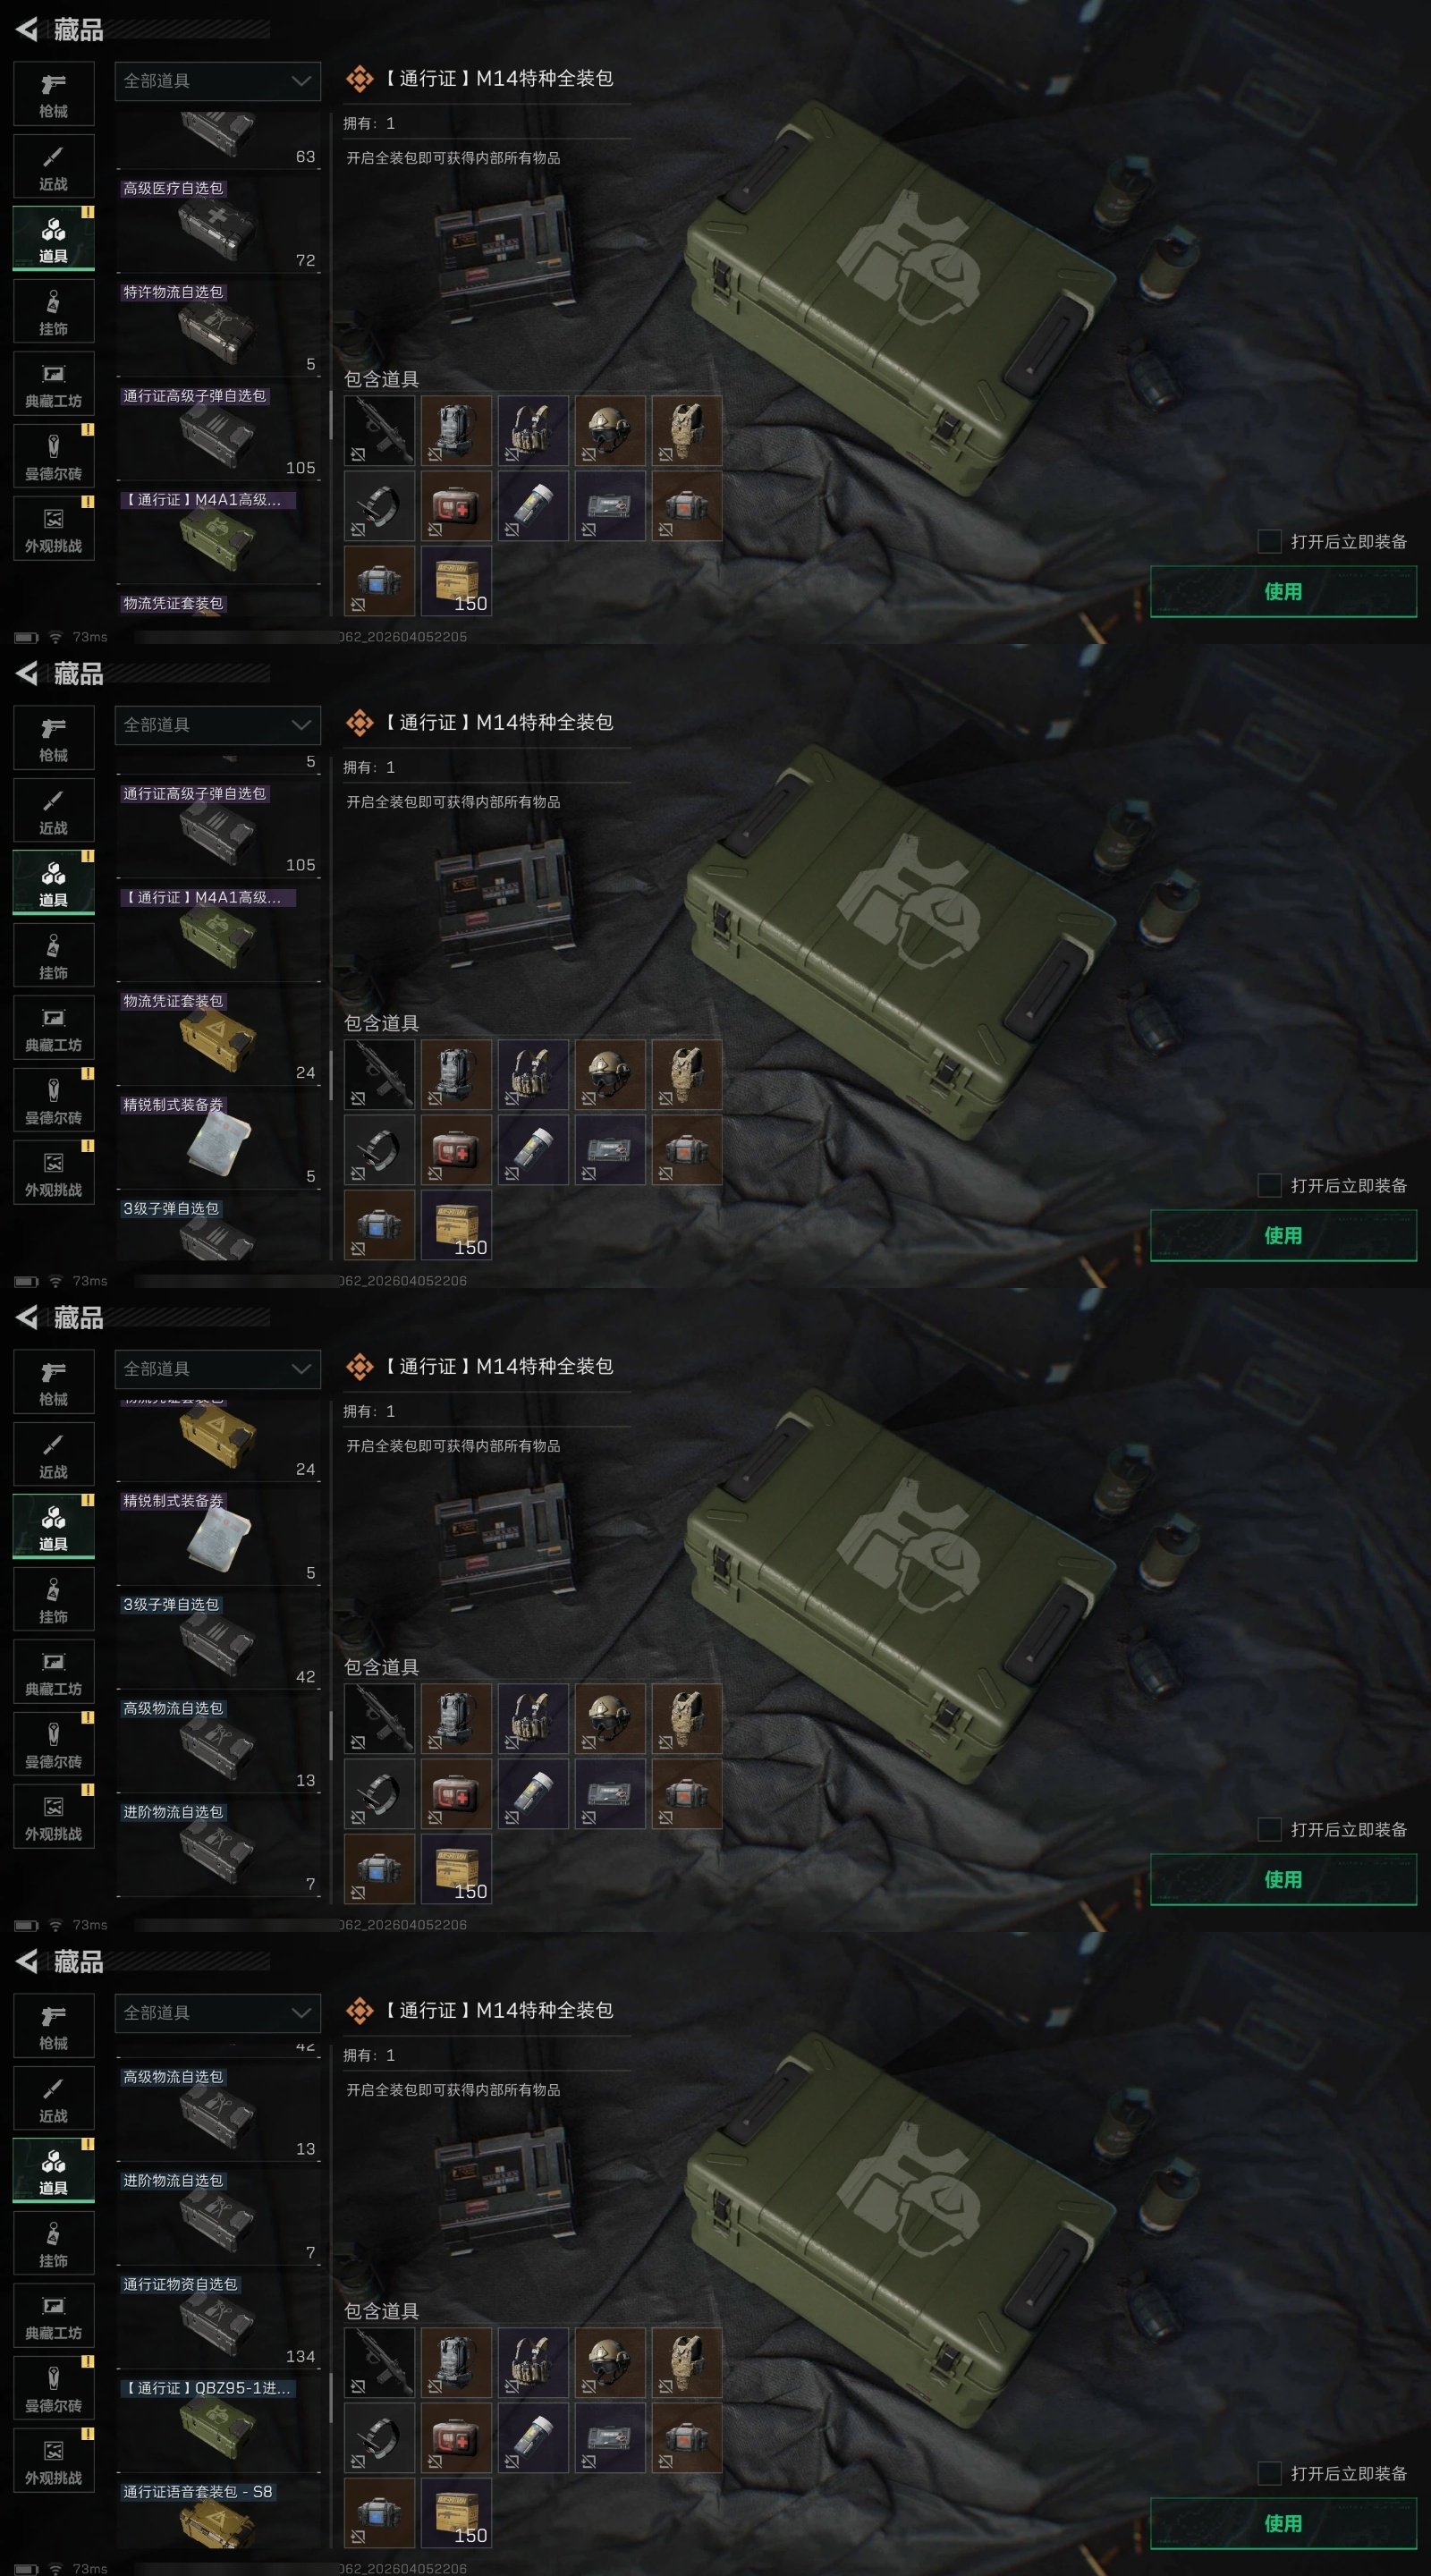
Task: Toggle 打开后立即装备 checkbox in the second screenshot
Action: (1269, 1185)
